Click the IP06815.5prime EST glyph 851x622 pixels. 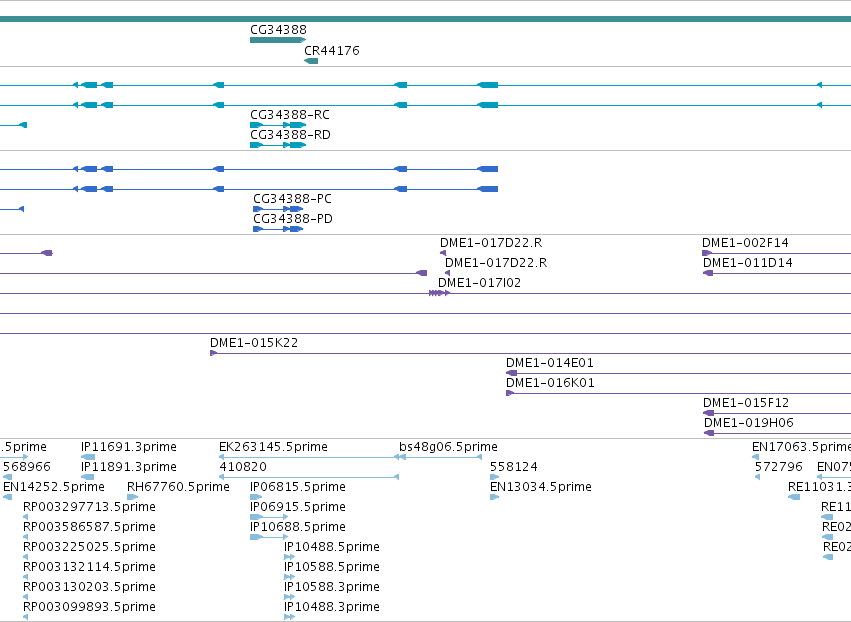(x=256, y=497)
